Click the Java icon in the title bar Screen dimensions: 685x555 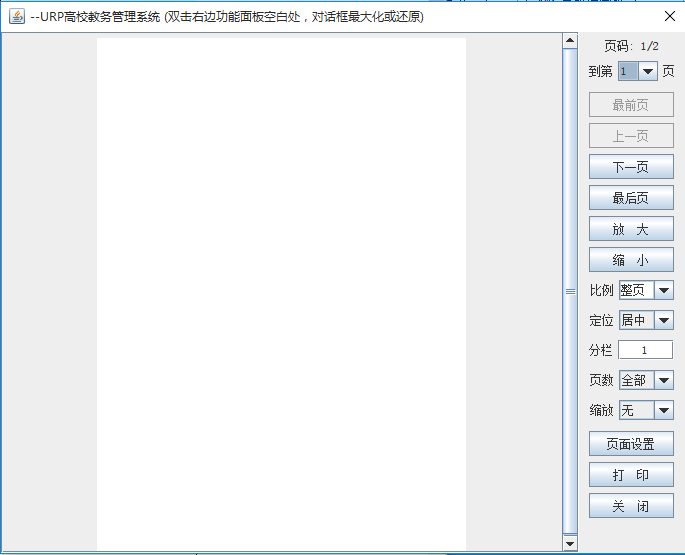17,16
